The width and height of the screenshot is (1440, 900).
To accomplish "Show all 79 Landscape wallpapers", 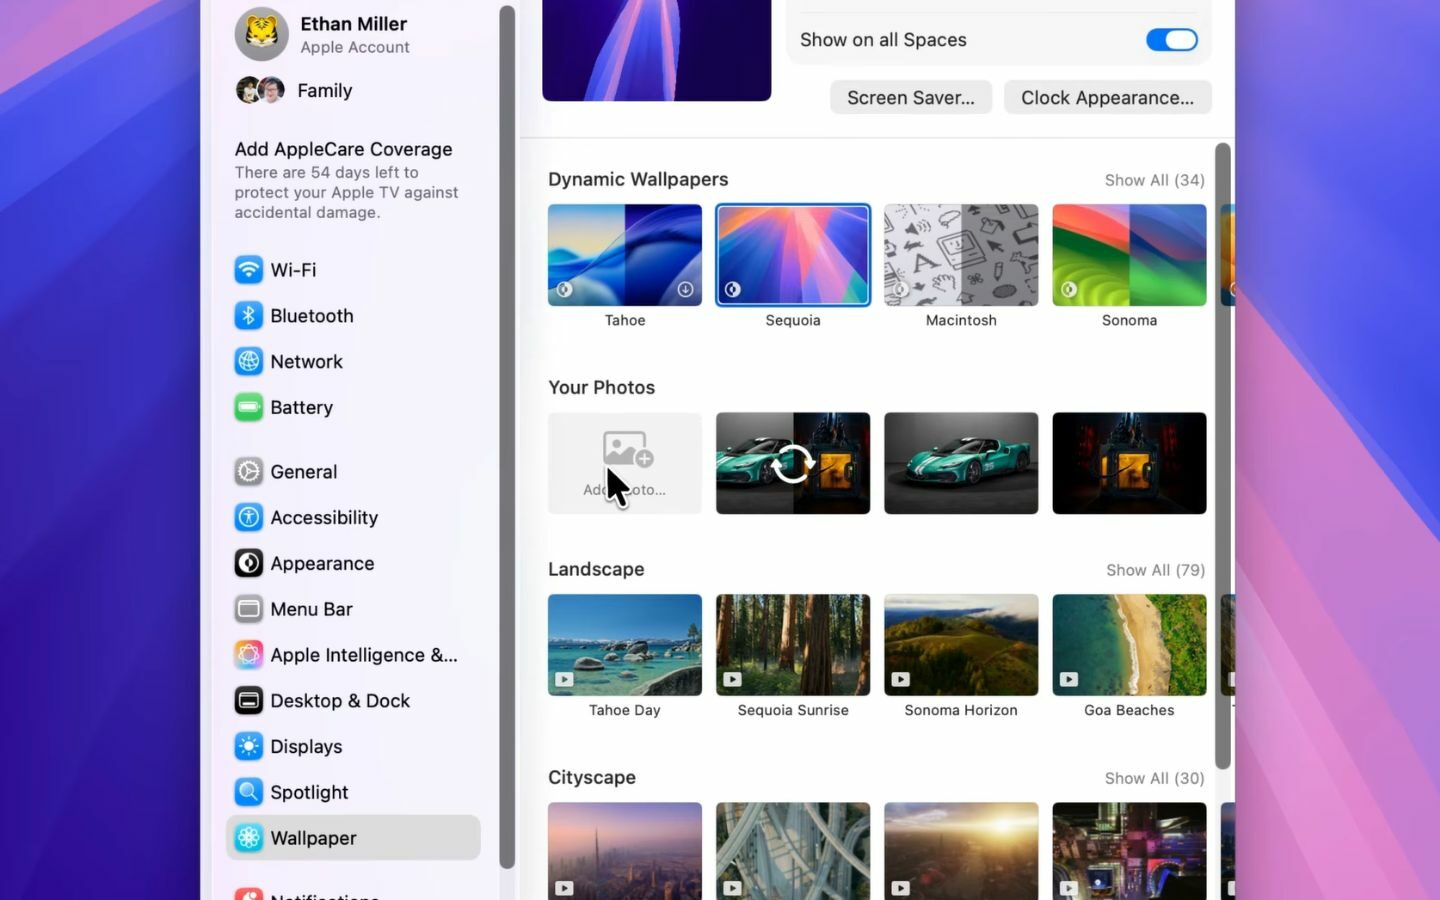I will coord(1156,570).
